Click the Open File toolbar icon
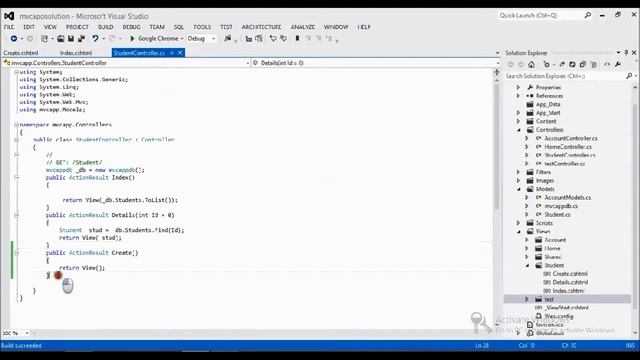The image size is (640, 360). pos(60,38)
